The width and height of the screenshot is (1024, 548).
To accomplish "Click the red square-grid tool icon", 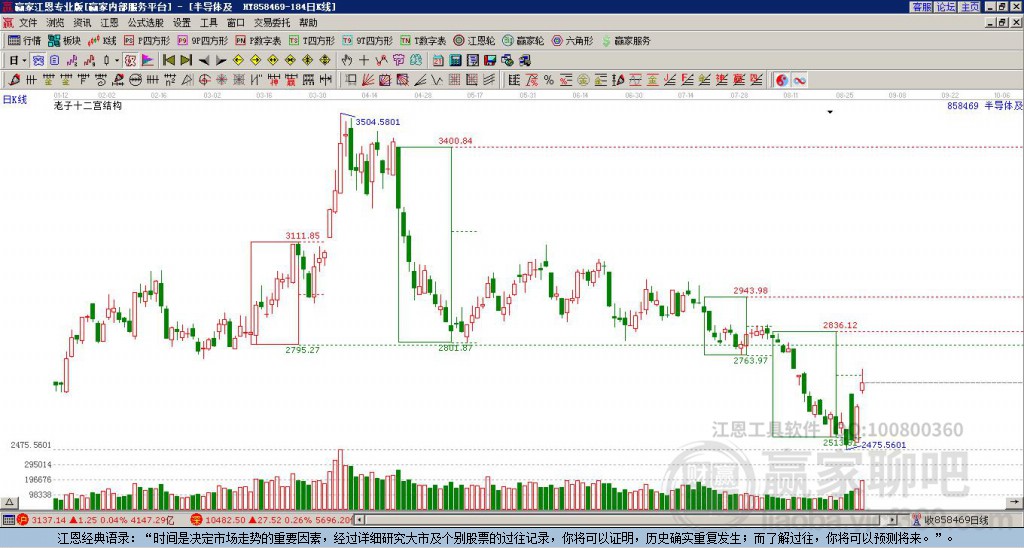I will click(453, 80).
